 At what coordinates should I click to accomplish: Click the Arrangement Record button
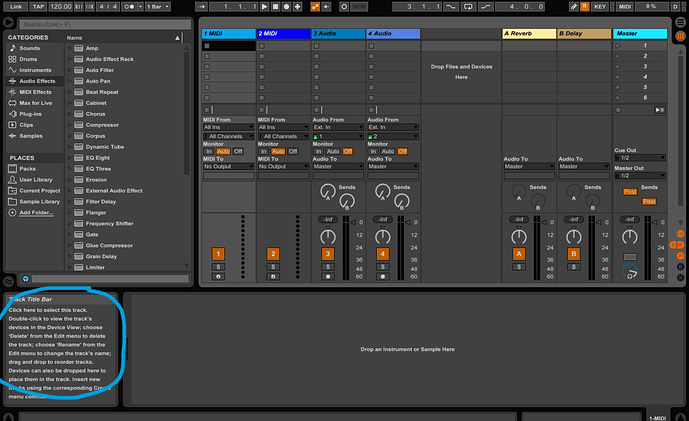[286, 7]
